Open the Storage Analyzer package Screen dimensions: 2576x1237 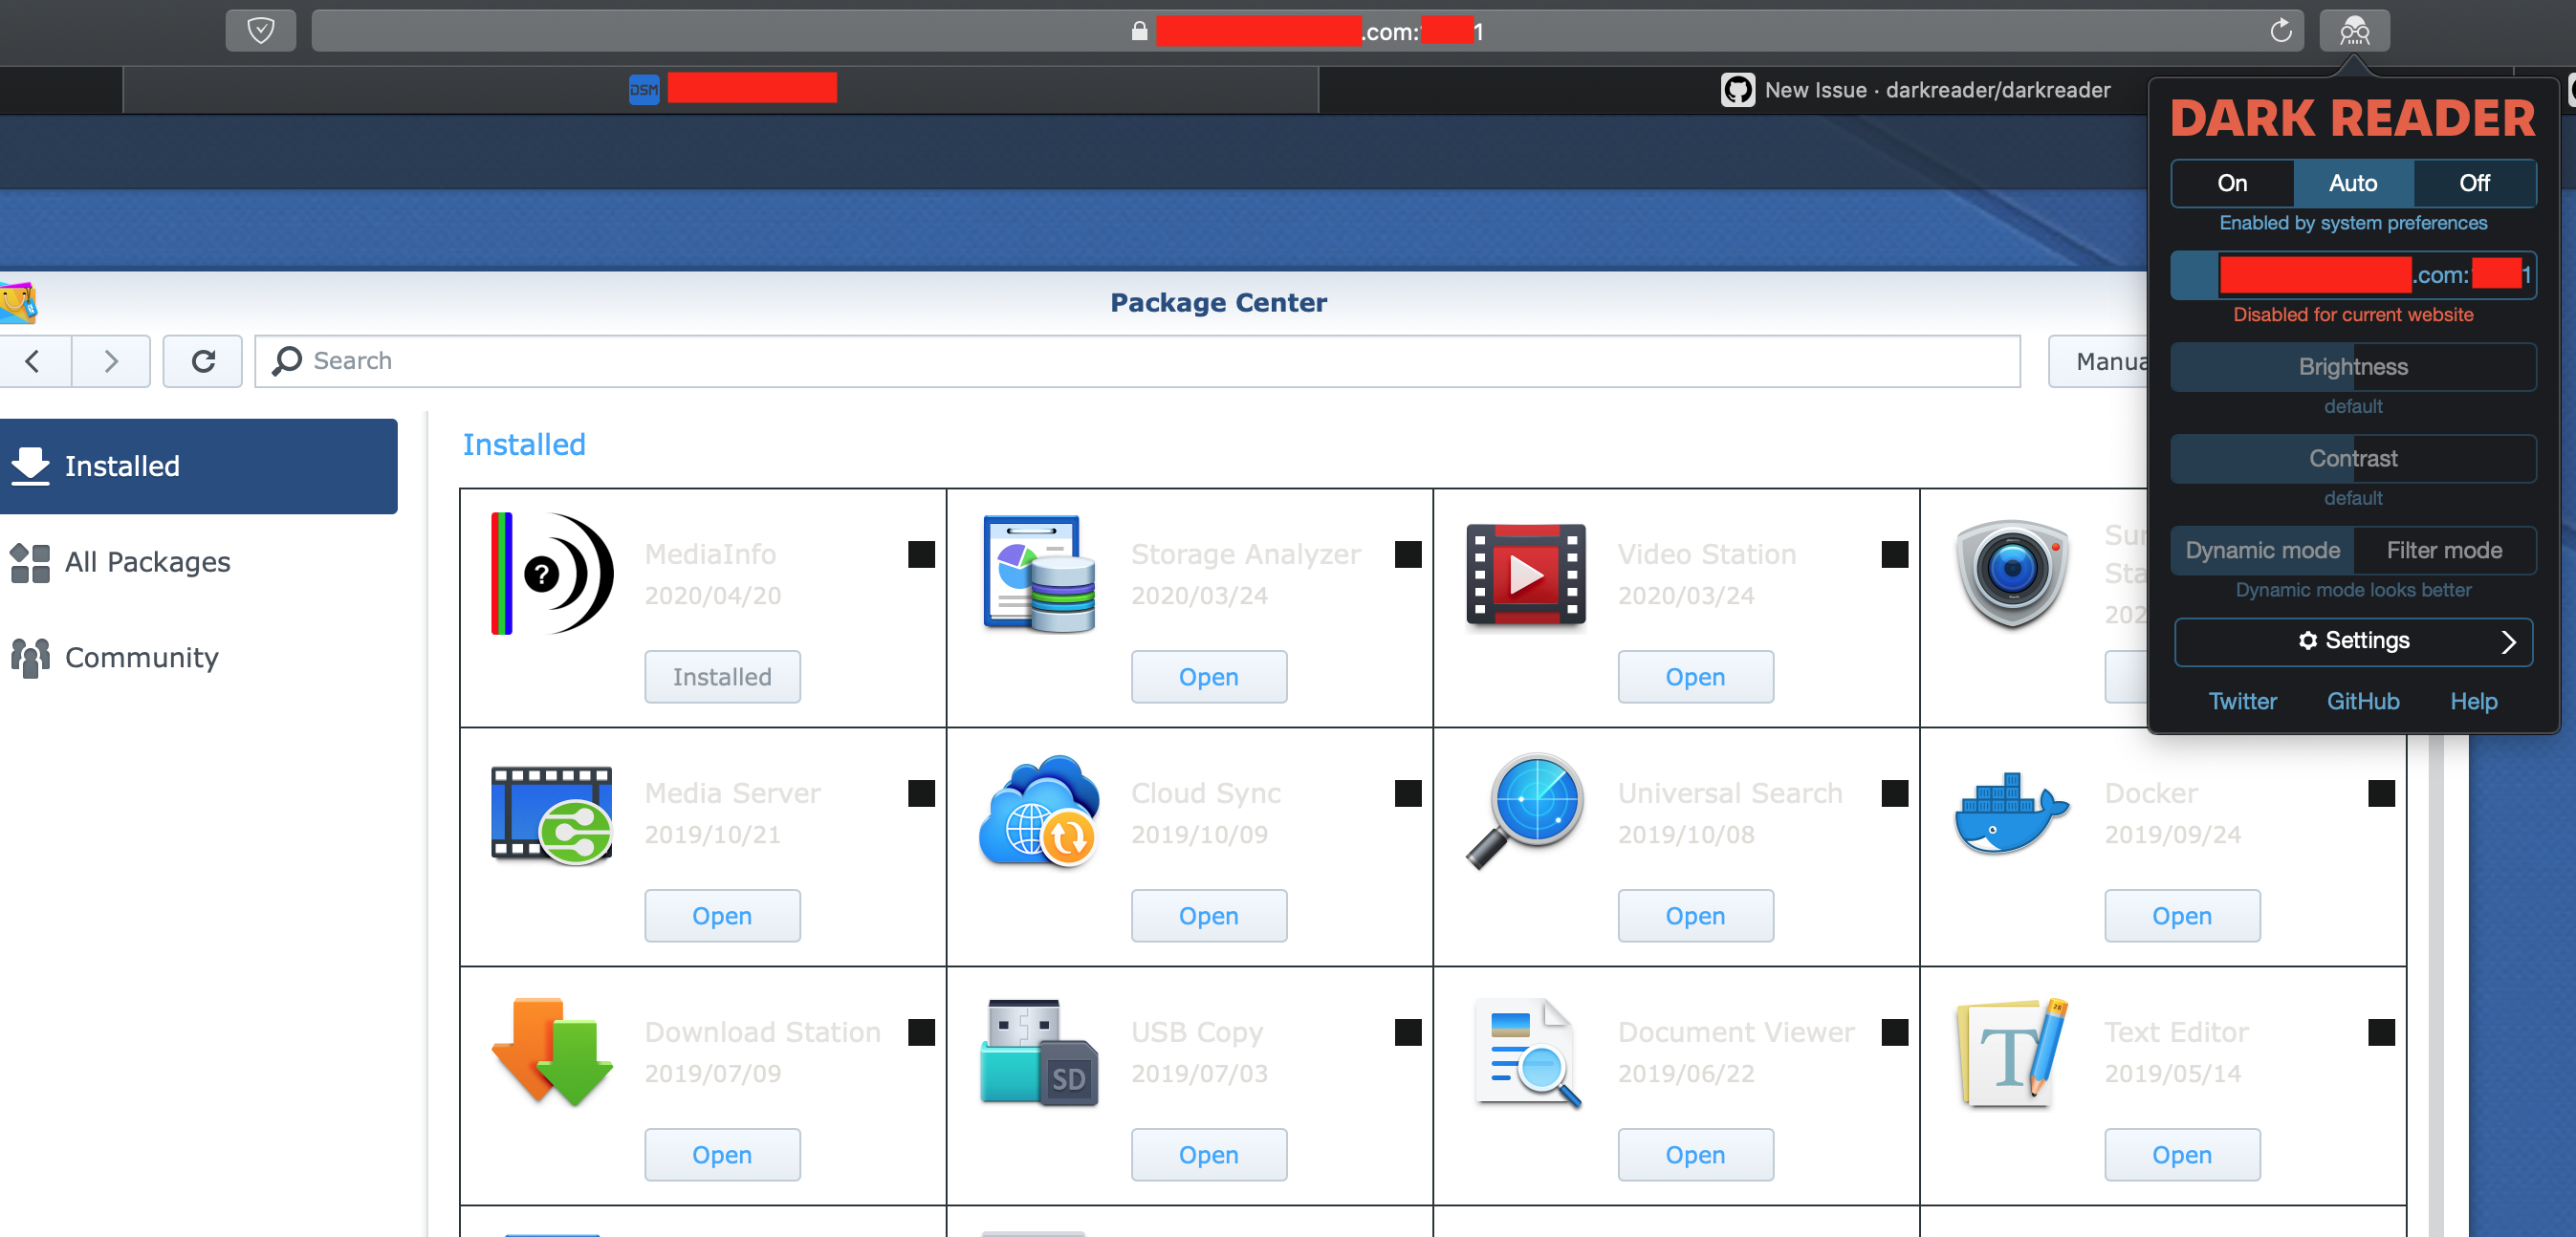1208,677
